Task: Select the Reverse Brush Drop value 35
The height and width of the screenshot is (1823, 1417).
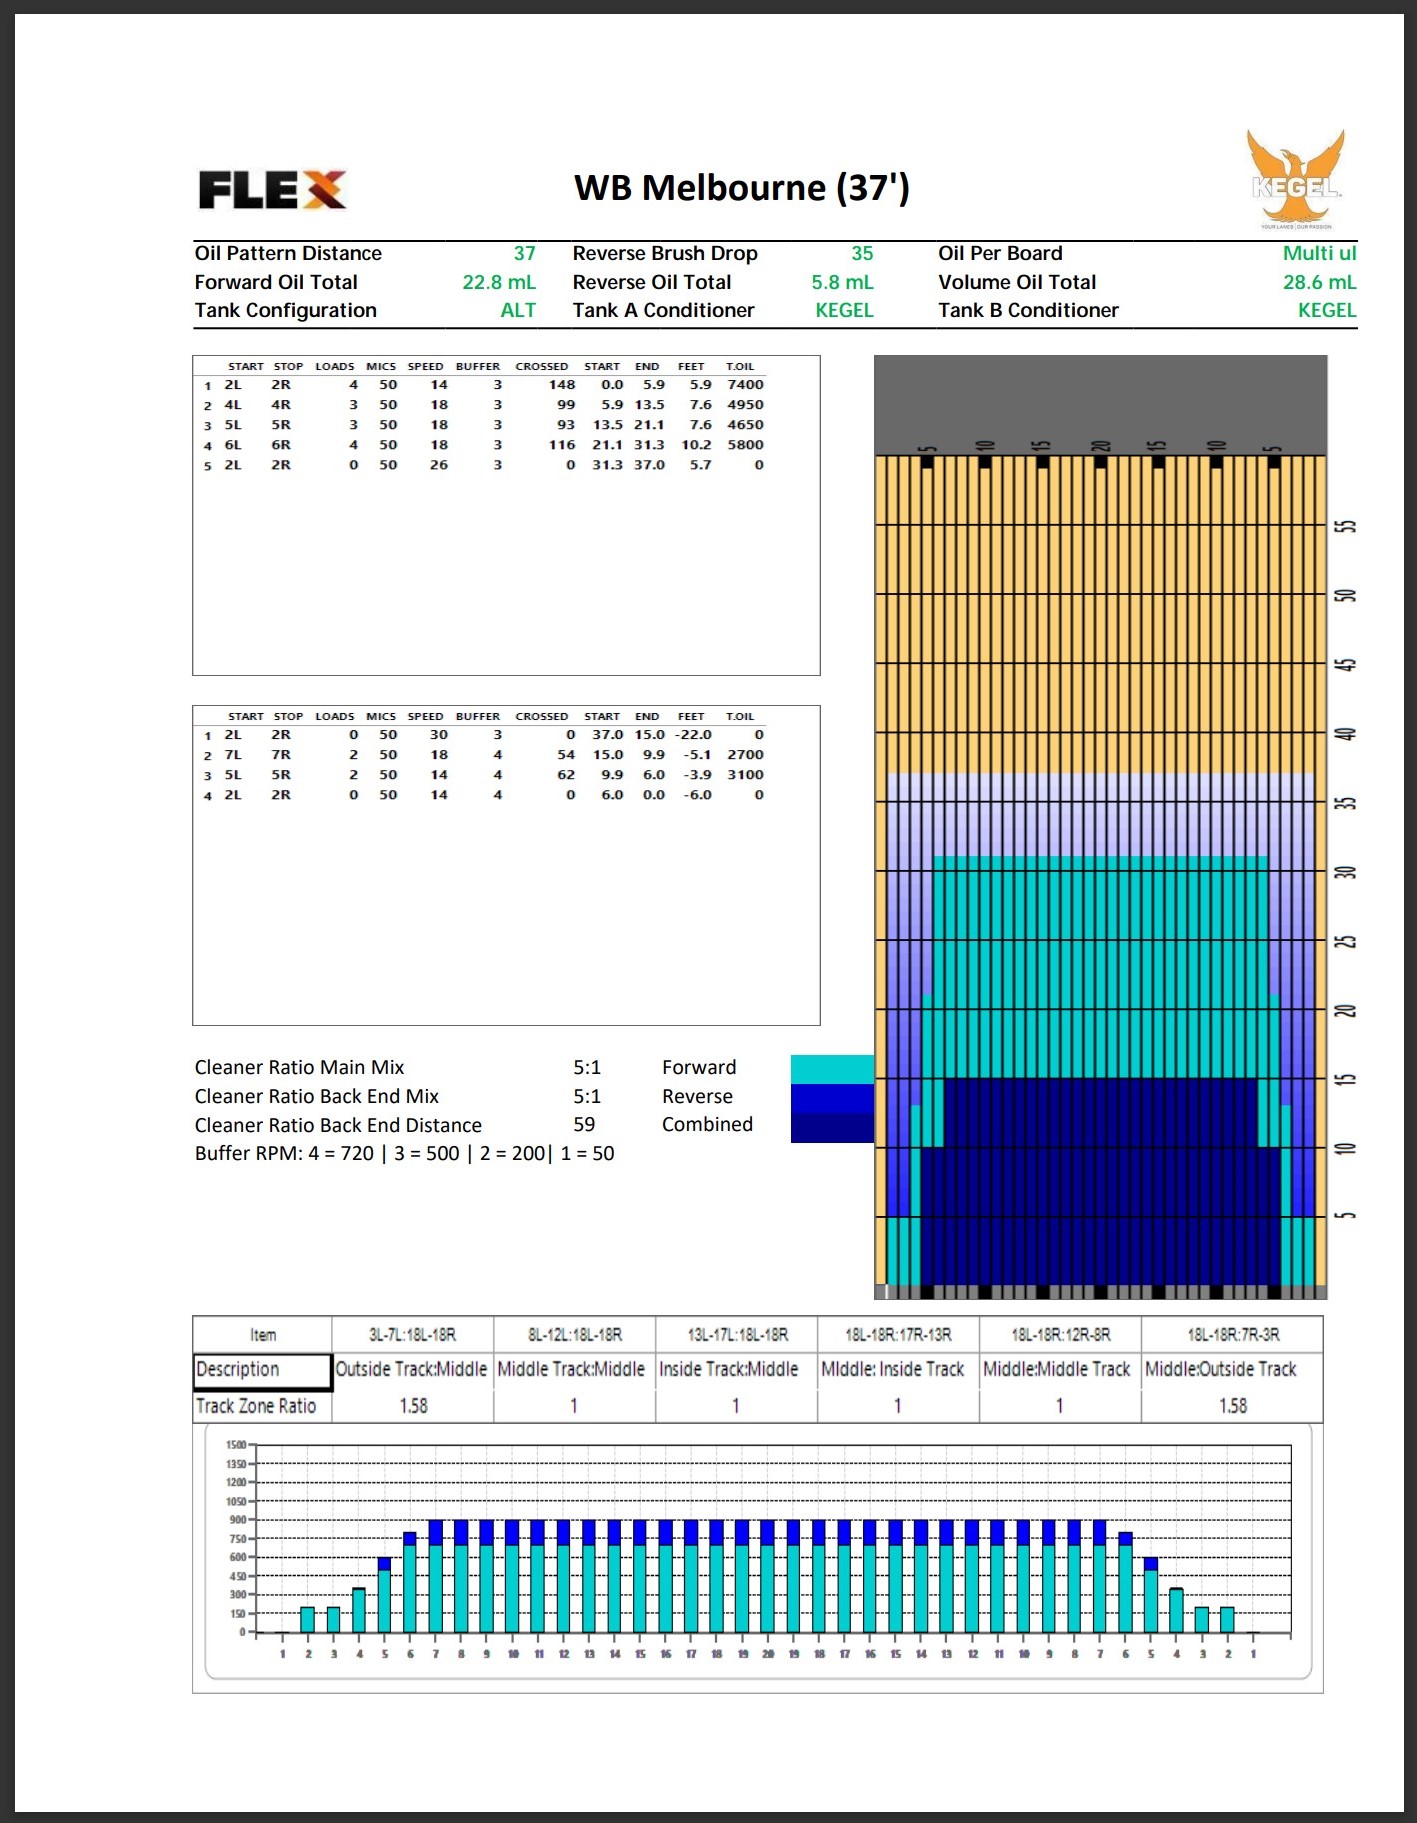Action: 862,253
